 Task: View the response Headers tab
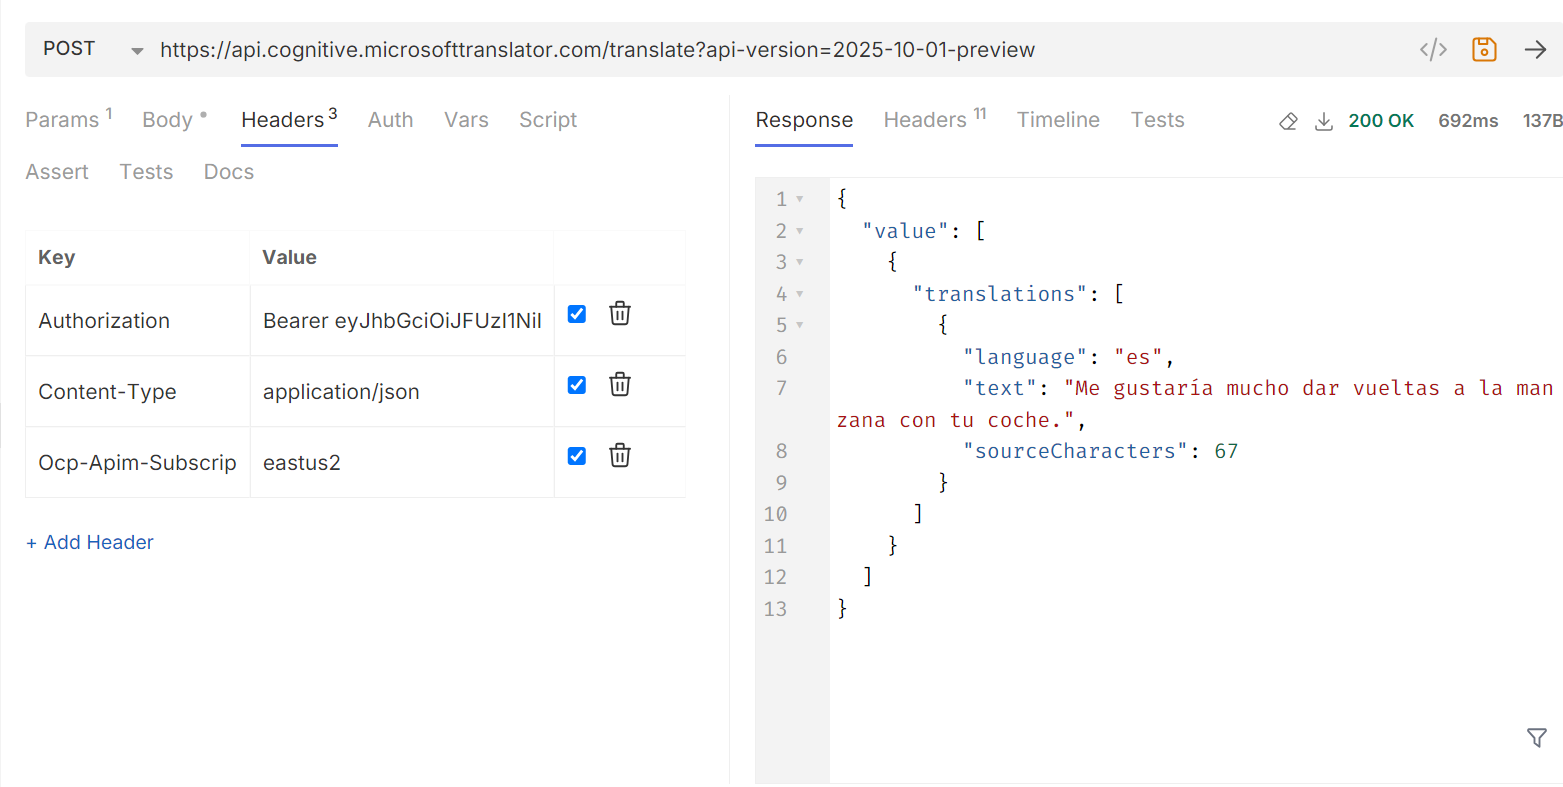935,120
